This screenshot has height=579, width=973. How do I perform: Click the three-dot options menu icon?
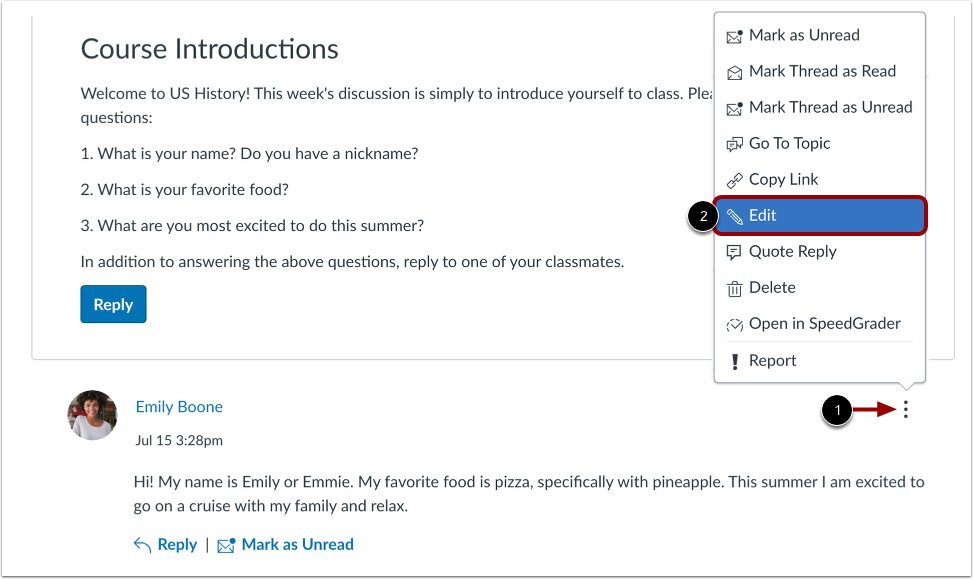905,409
